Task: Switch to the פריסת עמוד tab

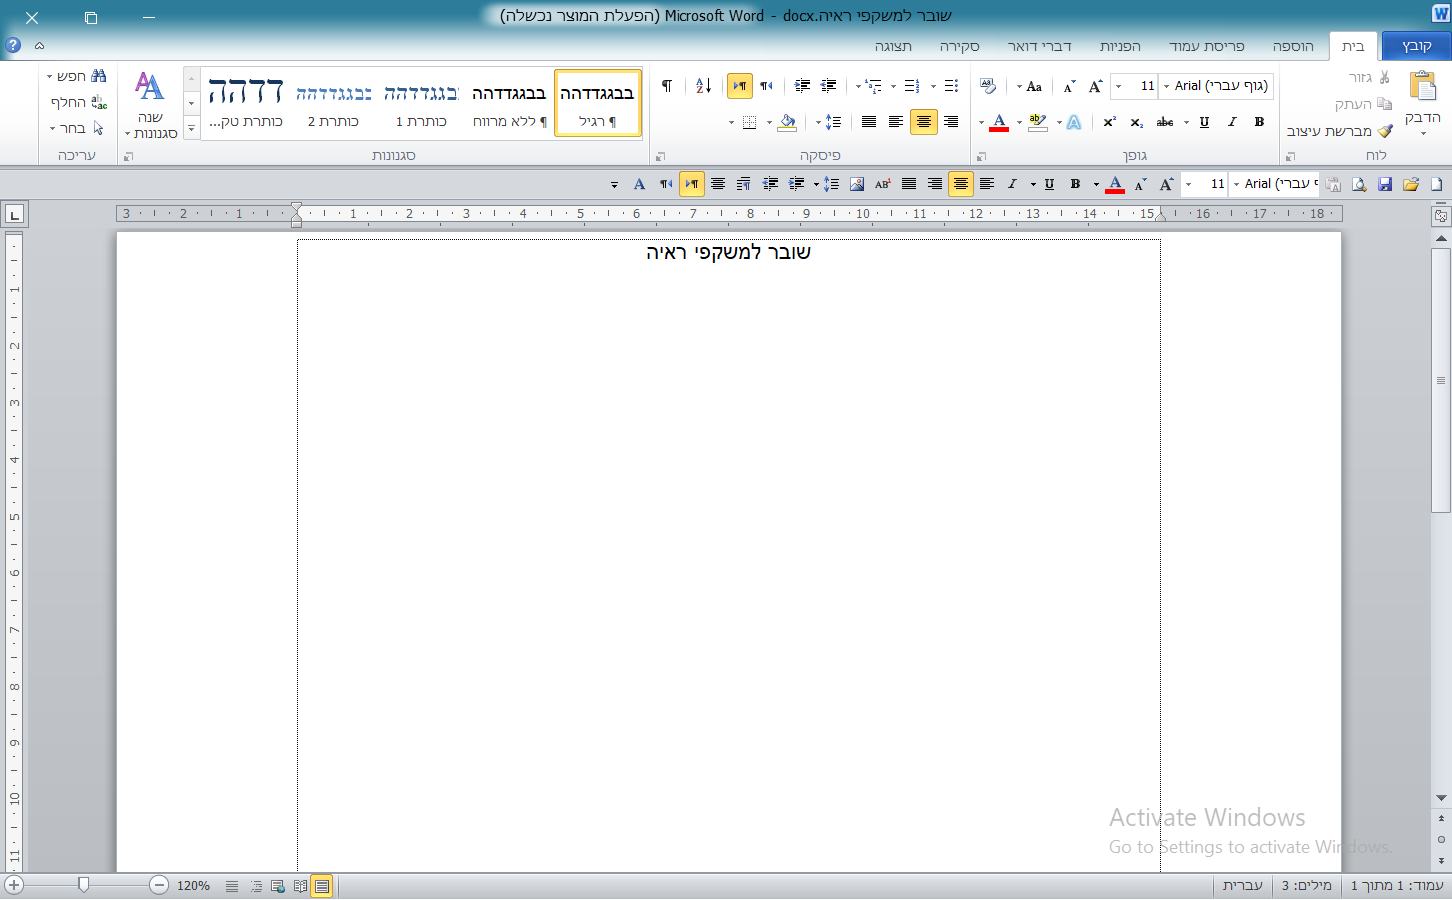Action: pyautogui.click(x=1206, y=46)
